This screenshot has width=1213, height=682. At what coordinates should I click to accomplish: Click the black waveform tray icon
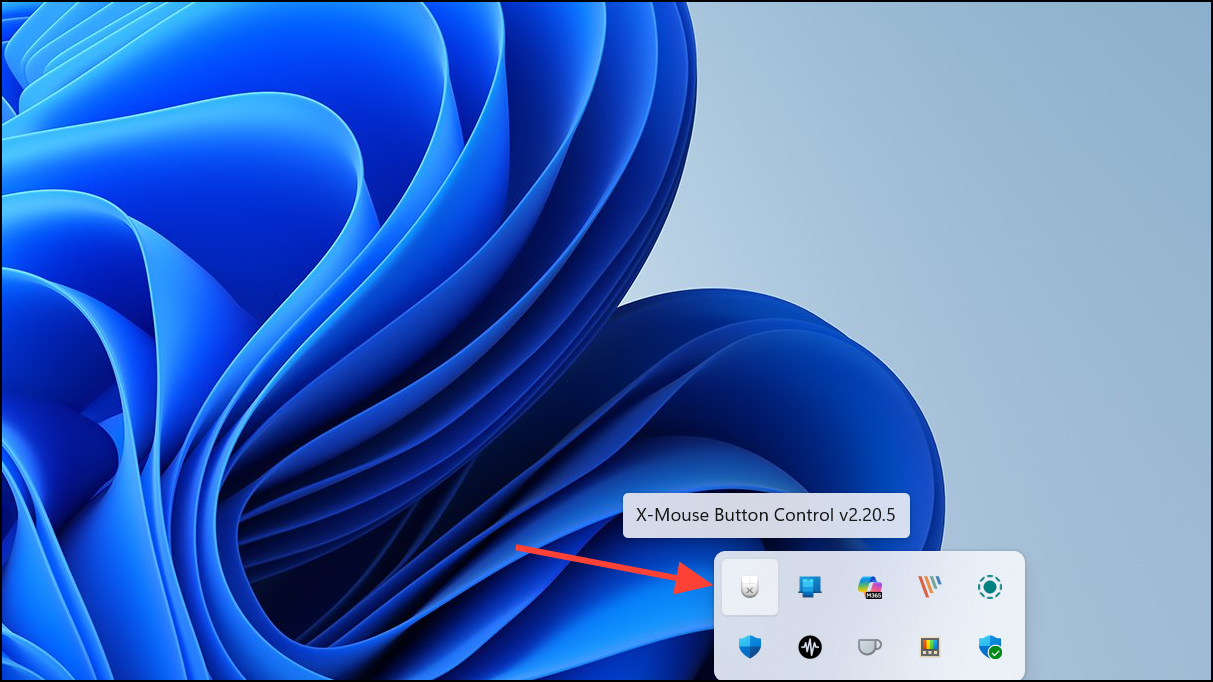click(809, 647)
